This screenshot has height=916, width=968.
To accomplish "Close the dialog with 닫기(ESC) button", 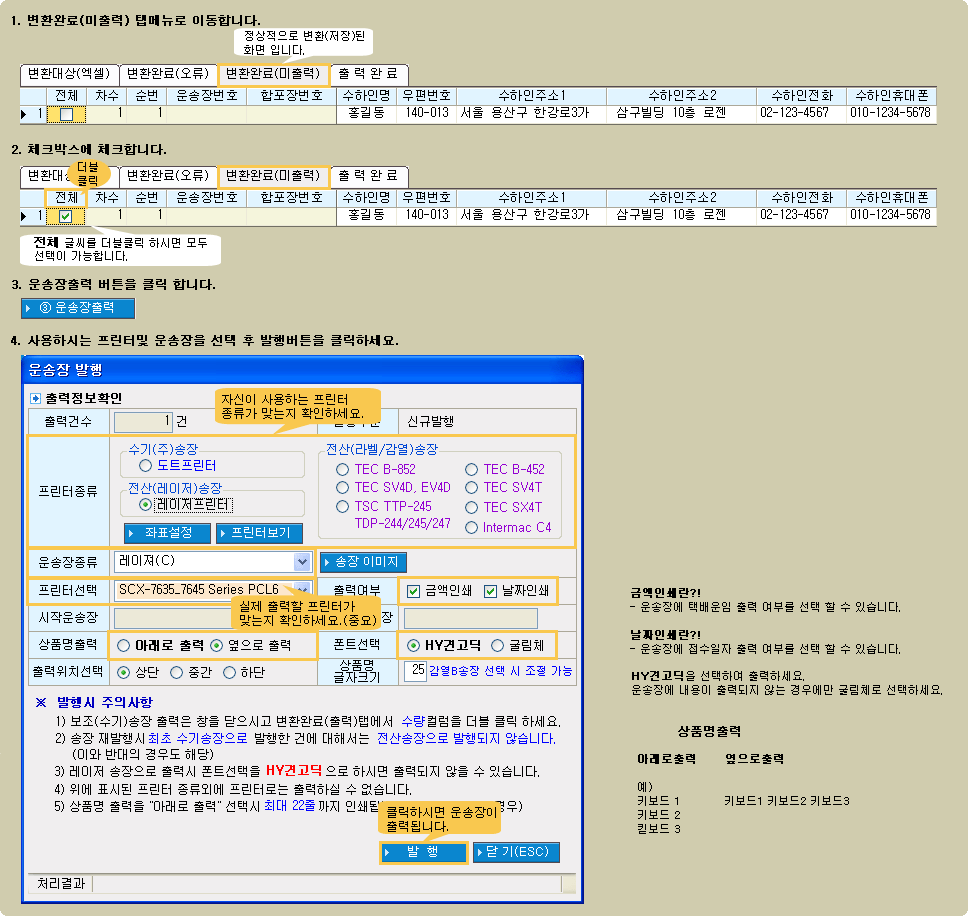I will pyautogui.click(x=516, y=852).
